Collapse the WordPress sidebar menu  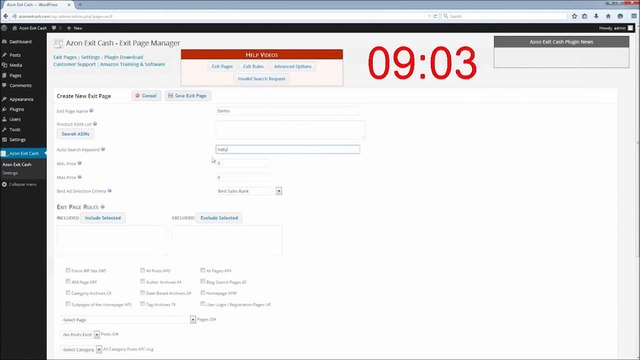tap(19, 184)
